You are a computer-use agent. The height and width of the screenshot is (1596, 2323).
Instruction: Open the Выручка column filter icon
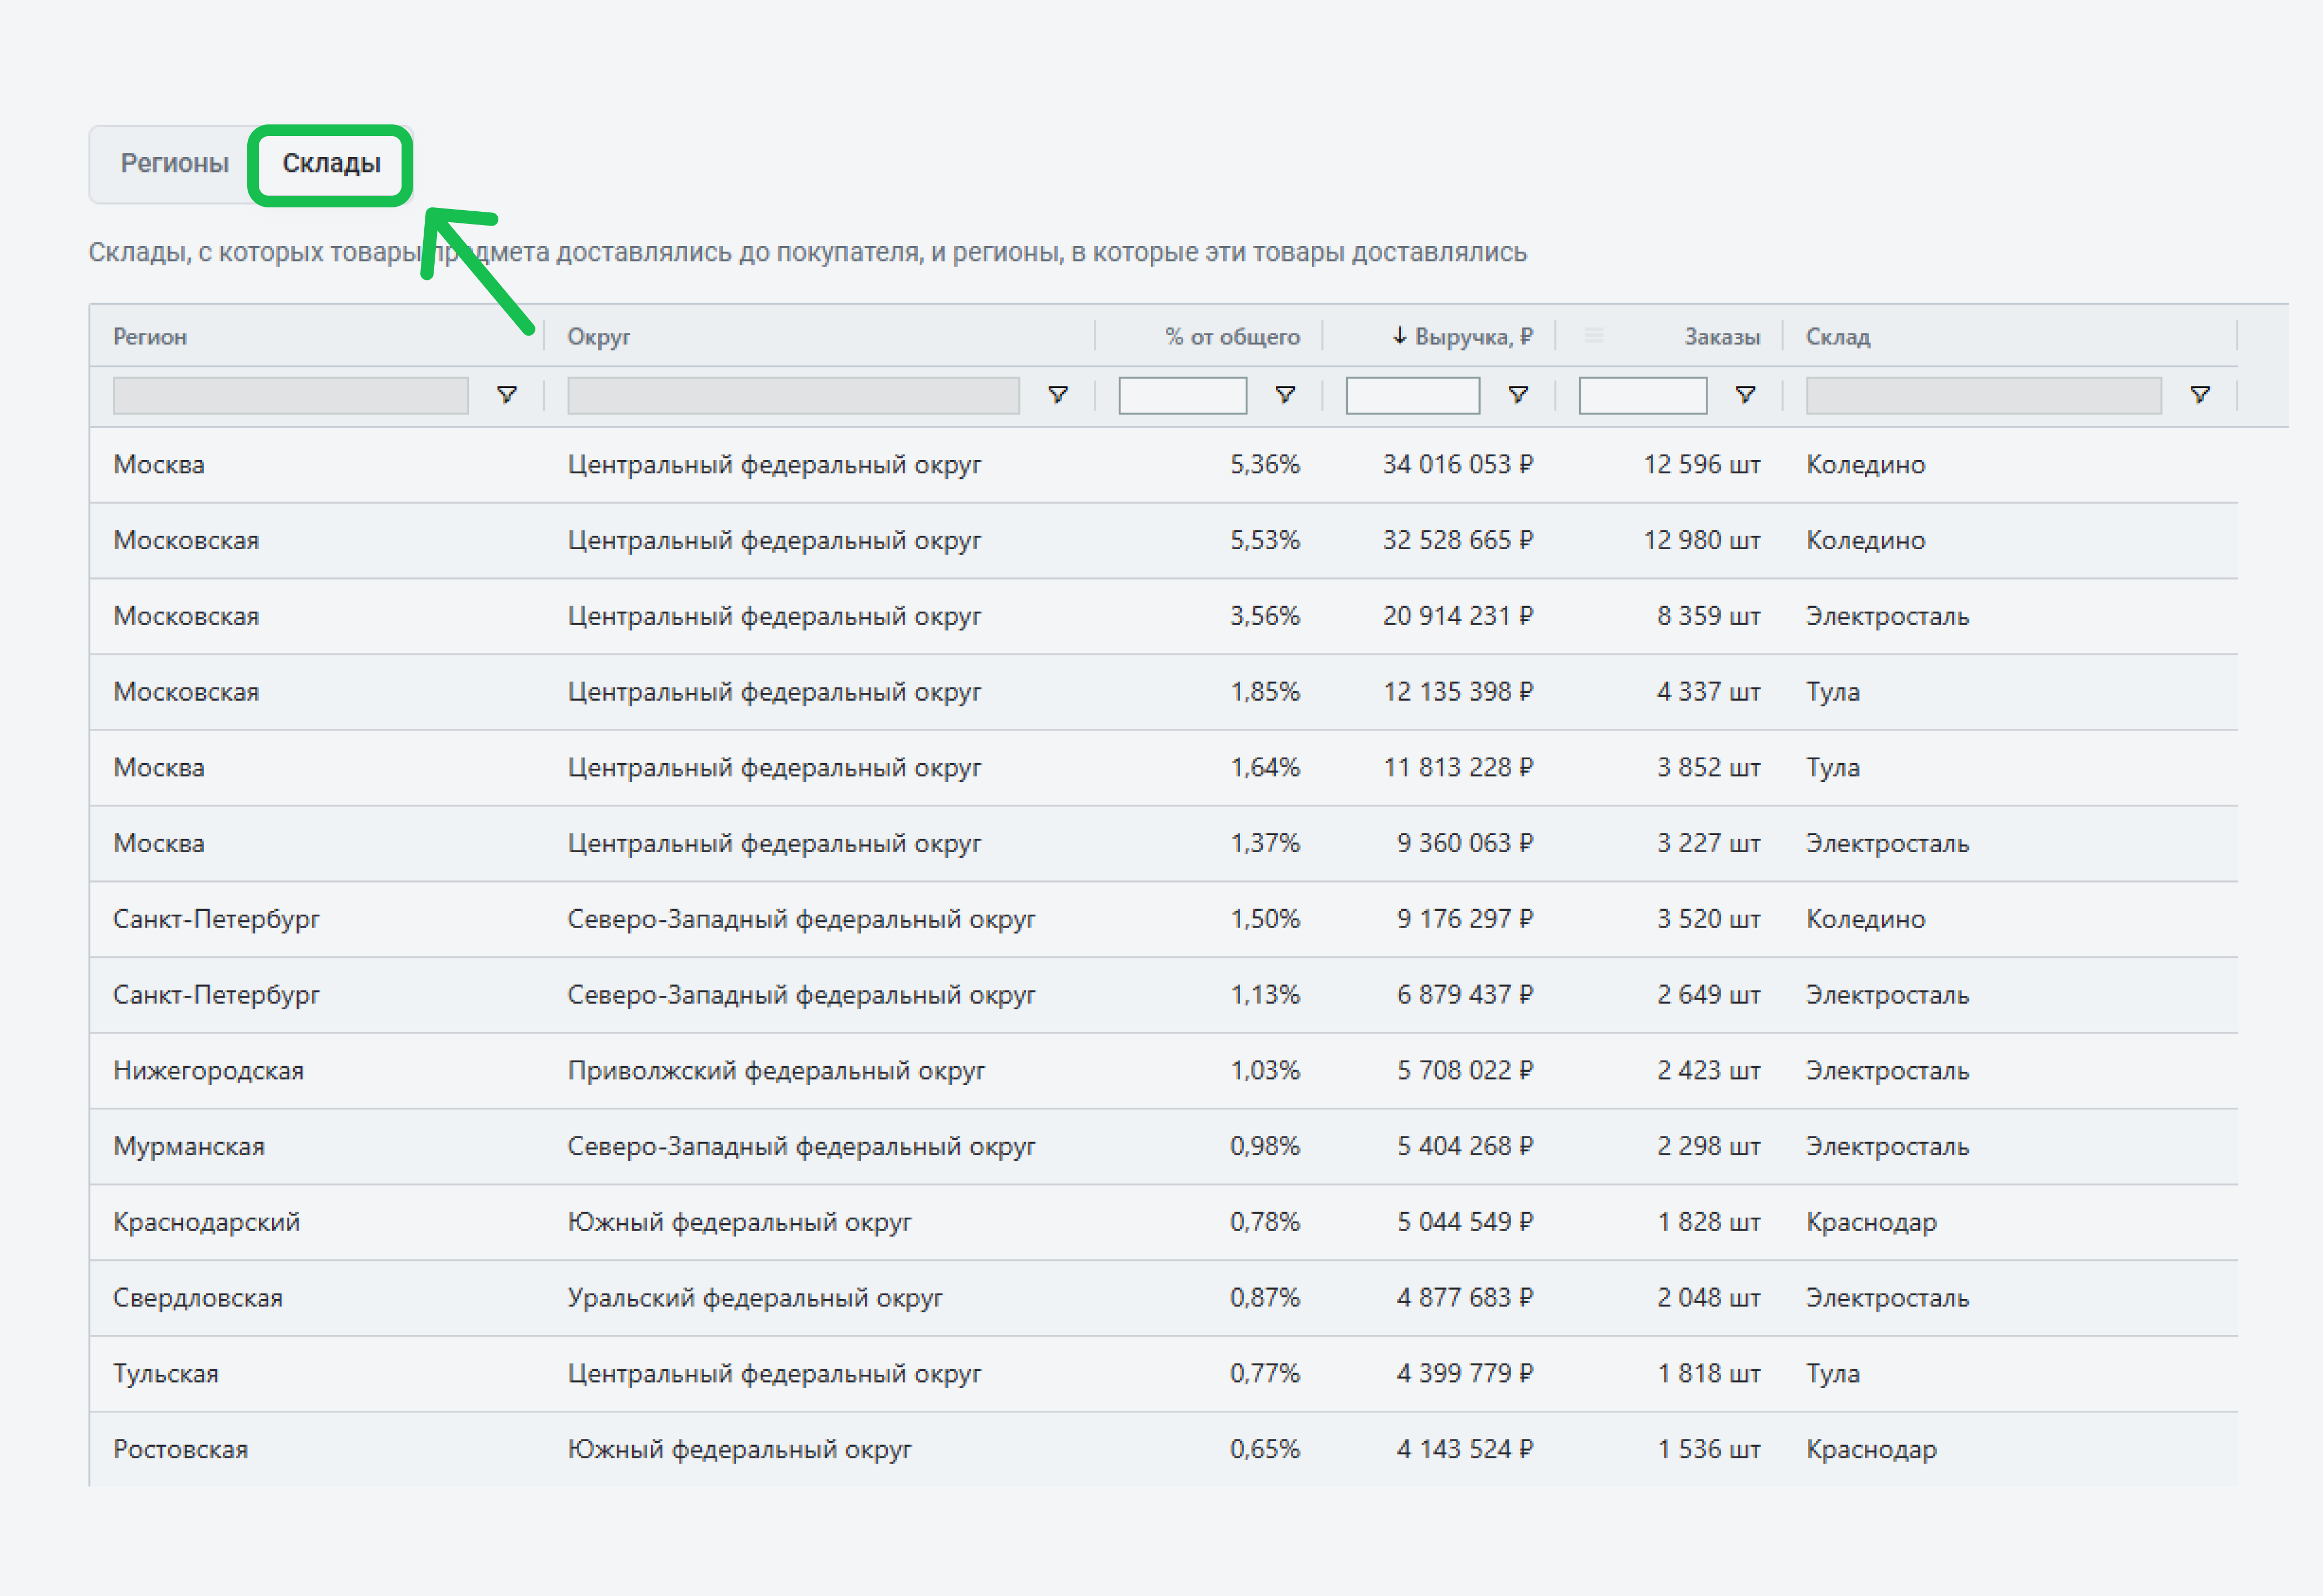1518,395
